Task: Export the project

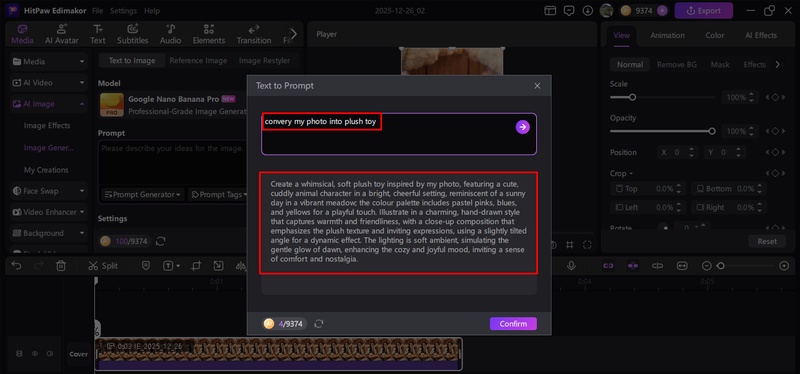Action: click(704, 11)
